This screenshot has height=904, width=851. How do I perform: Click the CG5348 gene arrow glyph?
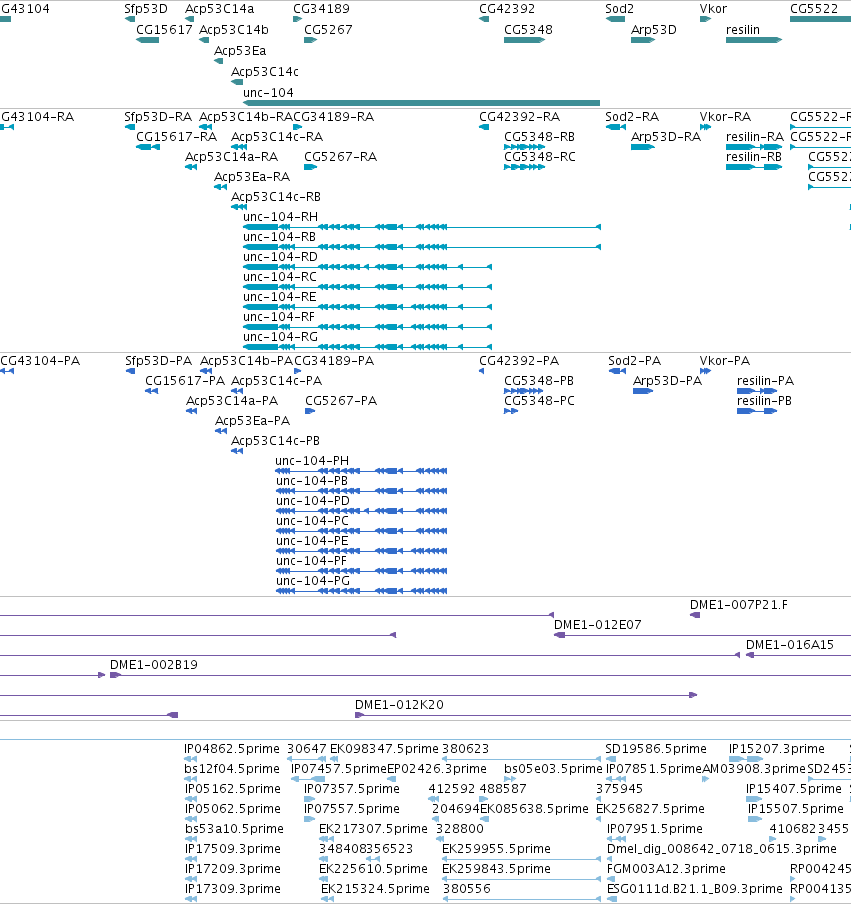click(524, 40)
